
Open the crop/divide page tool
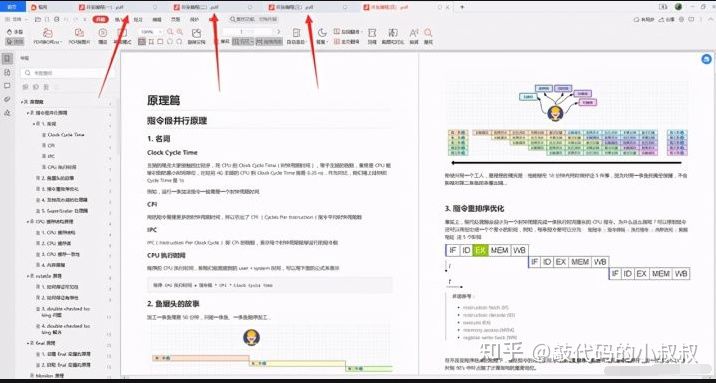pyautogui.click(x=372, y=36)
